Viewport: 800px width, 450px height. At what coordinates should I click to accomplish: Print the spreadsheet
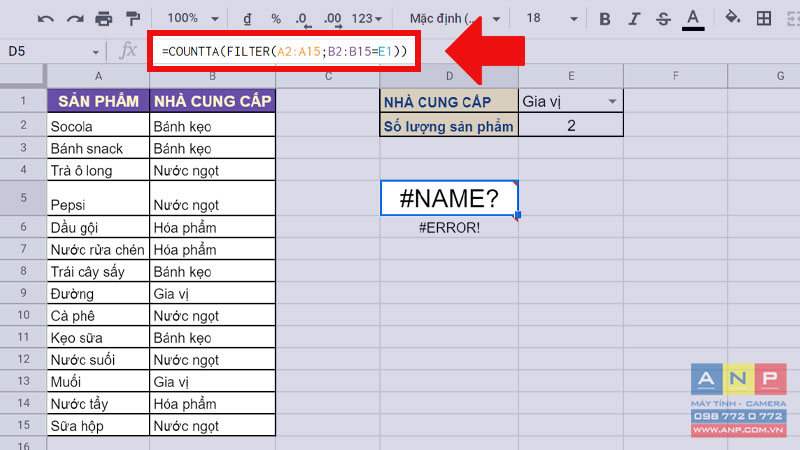104,19
